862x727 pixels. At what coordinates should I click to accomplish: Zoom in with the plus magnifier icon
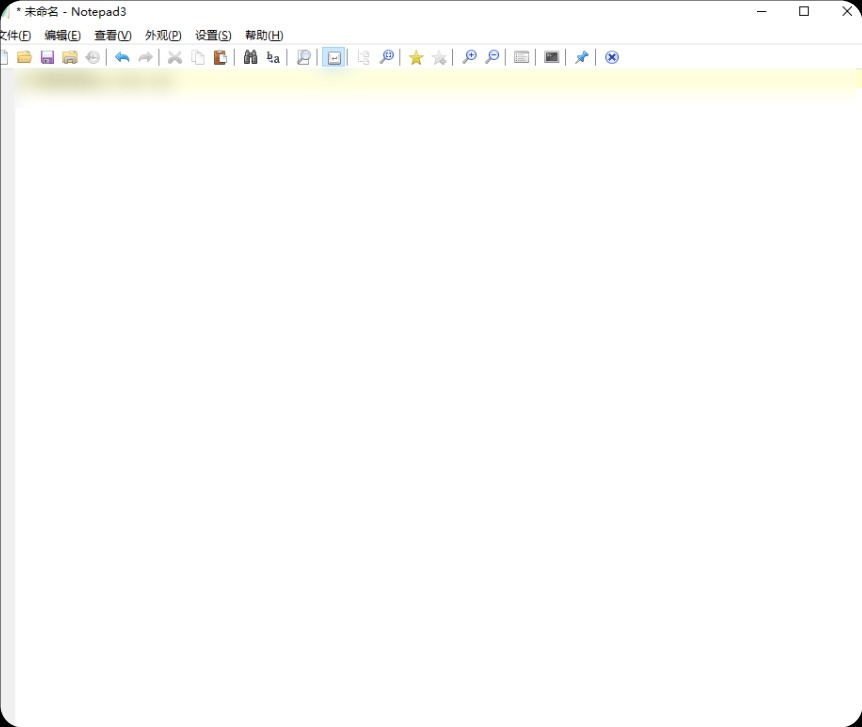tap(469, 57)
